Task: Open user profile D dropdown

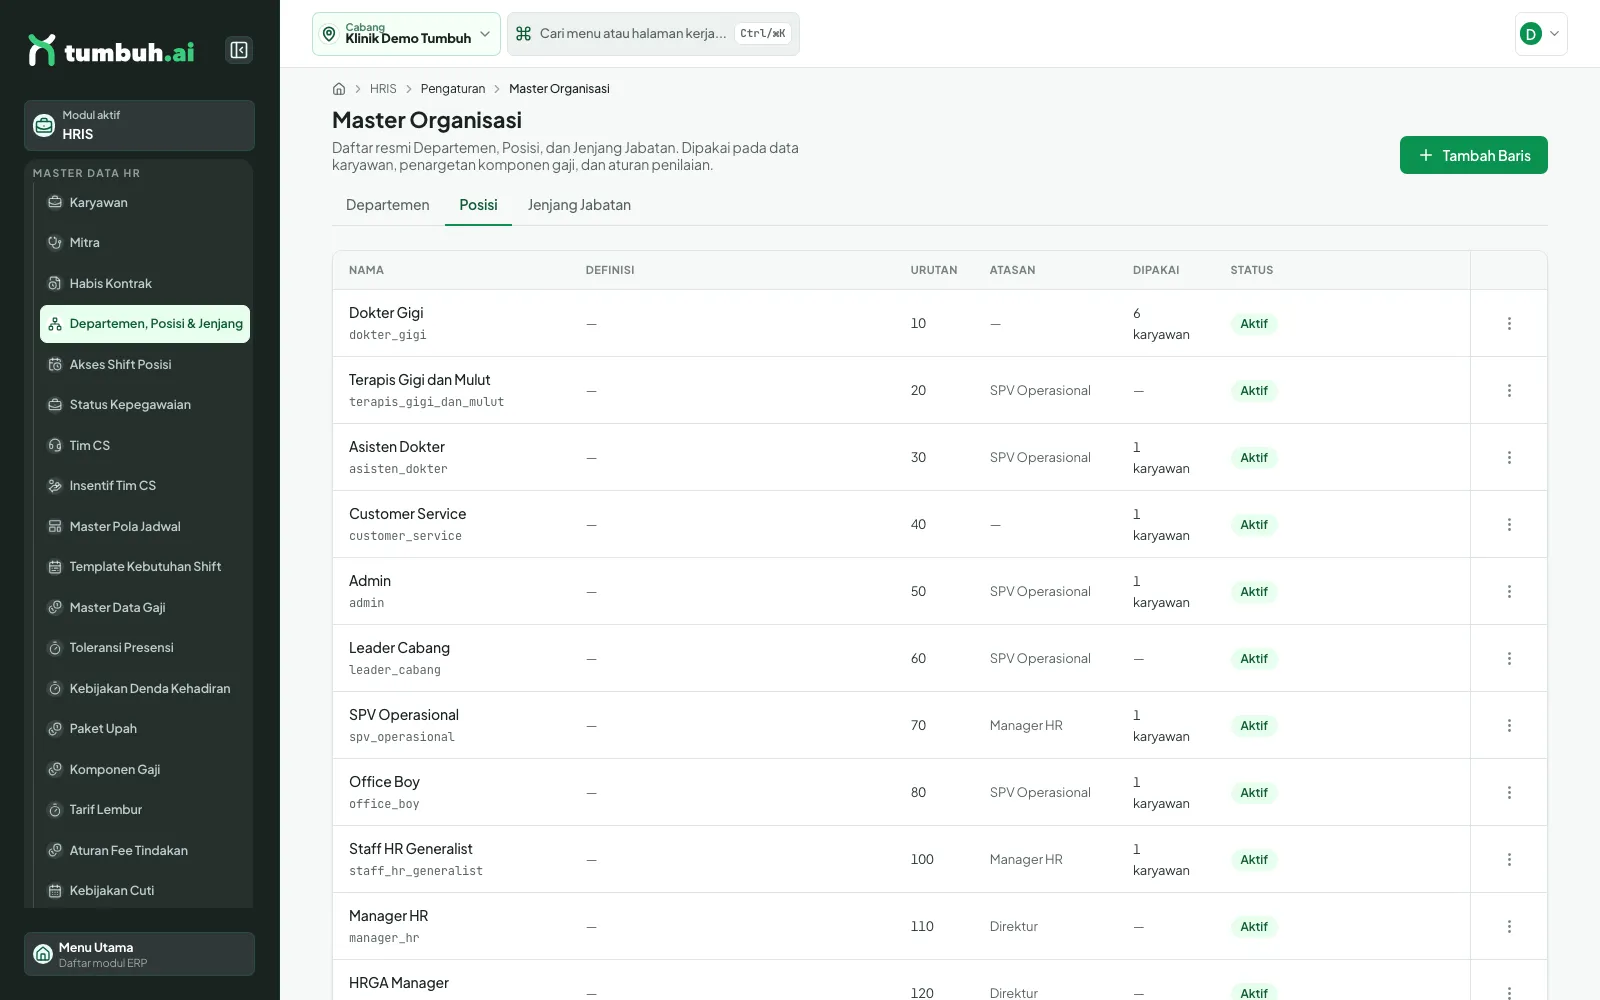Action: tap(1541, 34)
